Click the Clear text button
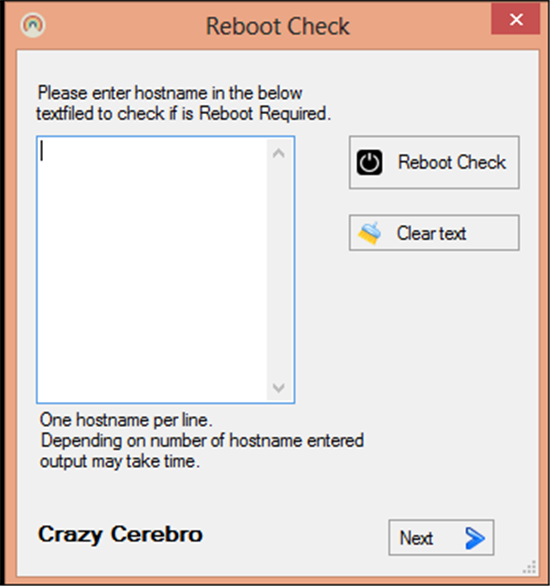550x586 pixels. (434, 232)
